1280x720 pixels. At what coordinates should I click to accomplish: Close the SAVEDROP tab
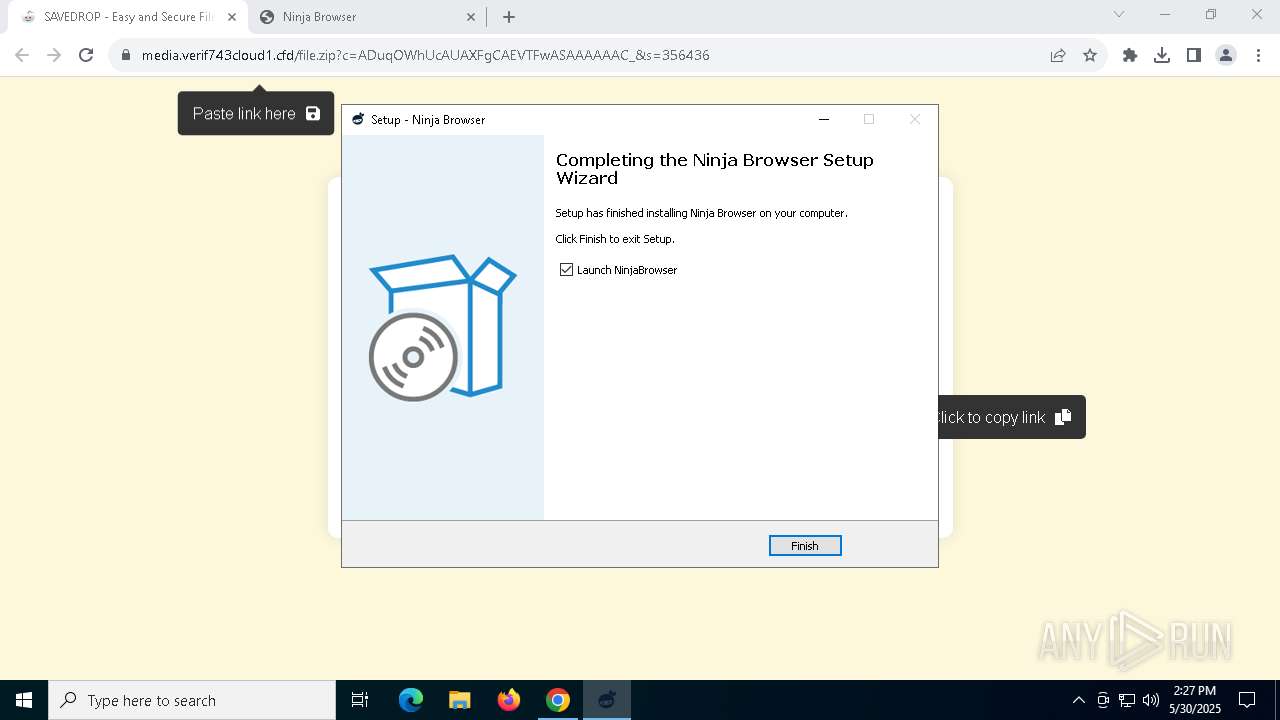(x=232, y=17)
